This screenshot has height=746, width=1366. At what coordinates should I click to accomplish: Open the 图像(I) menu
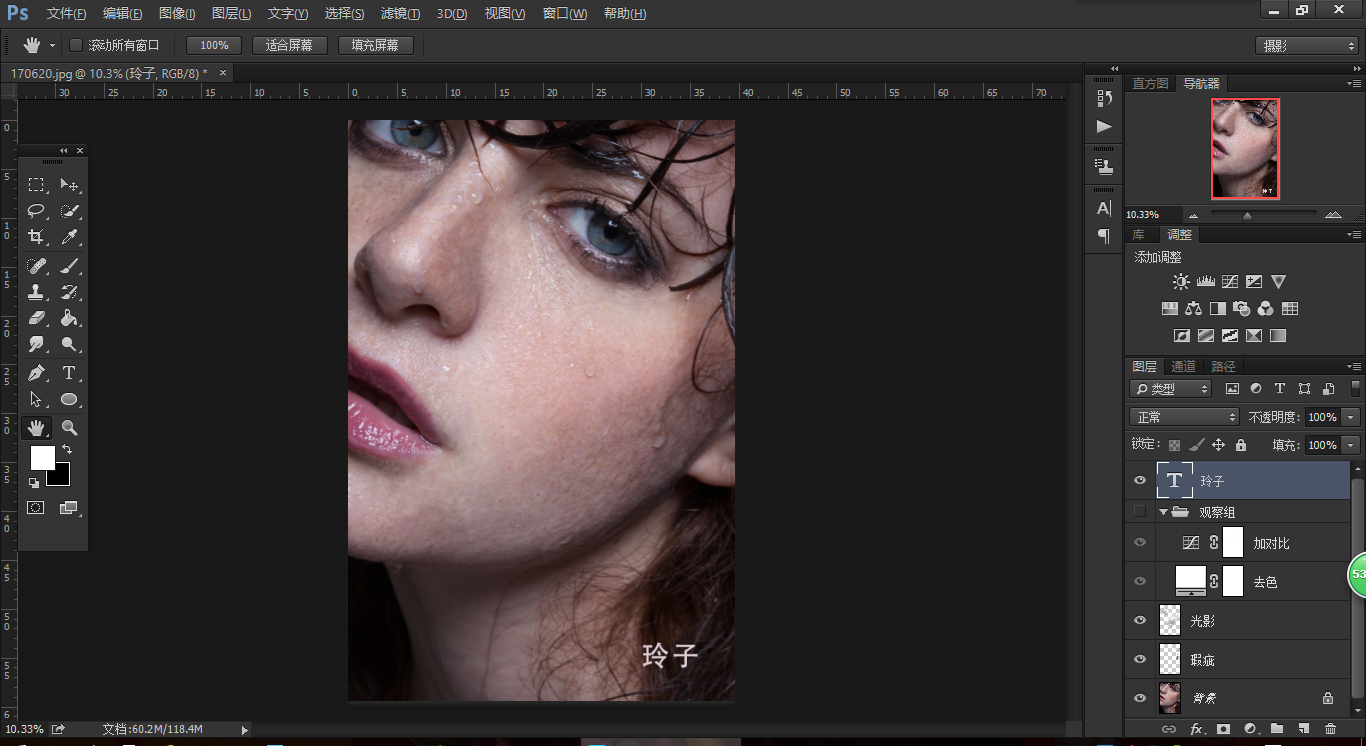tap(177, 14)
